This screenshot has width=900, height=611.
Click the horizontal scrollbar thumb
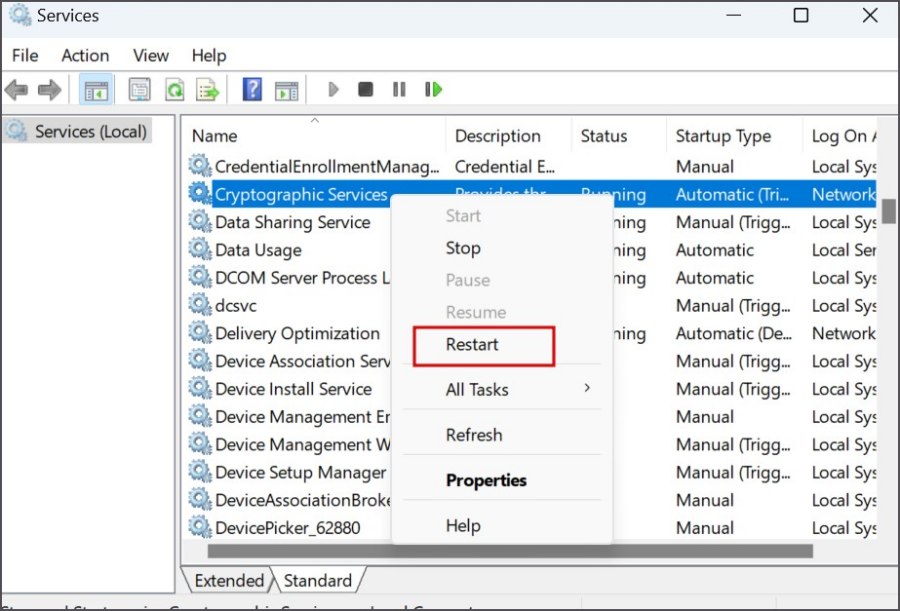[x=510, y=551]
